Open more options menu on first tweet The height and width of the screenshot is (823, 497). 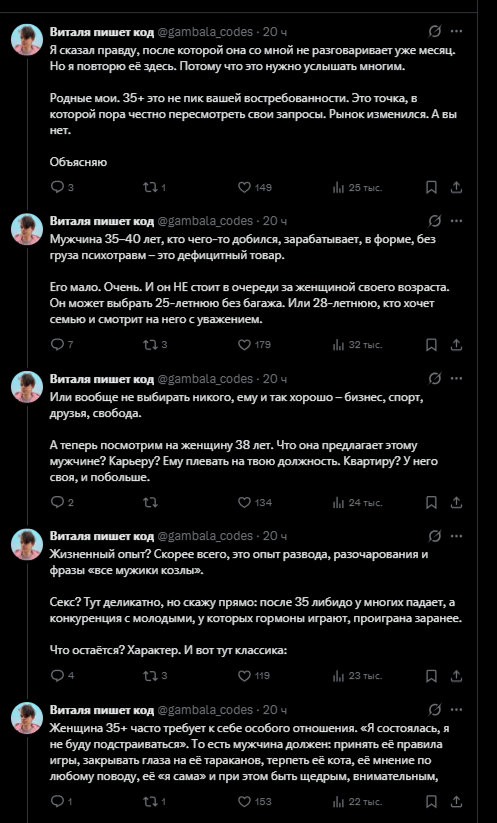click(457, 31)
